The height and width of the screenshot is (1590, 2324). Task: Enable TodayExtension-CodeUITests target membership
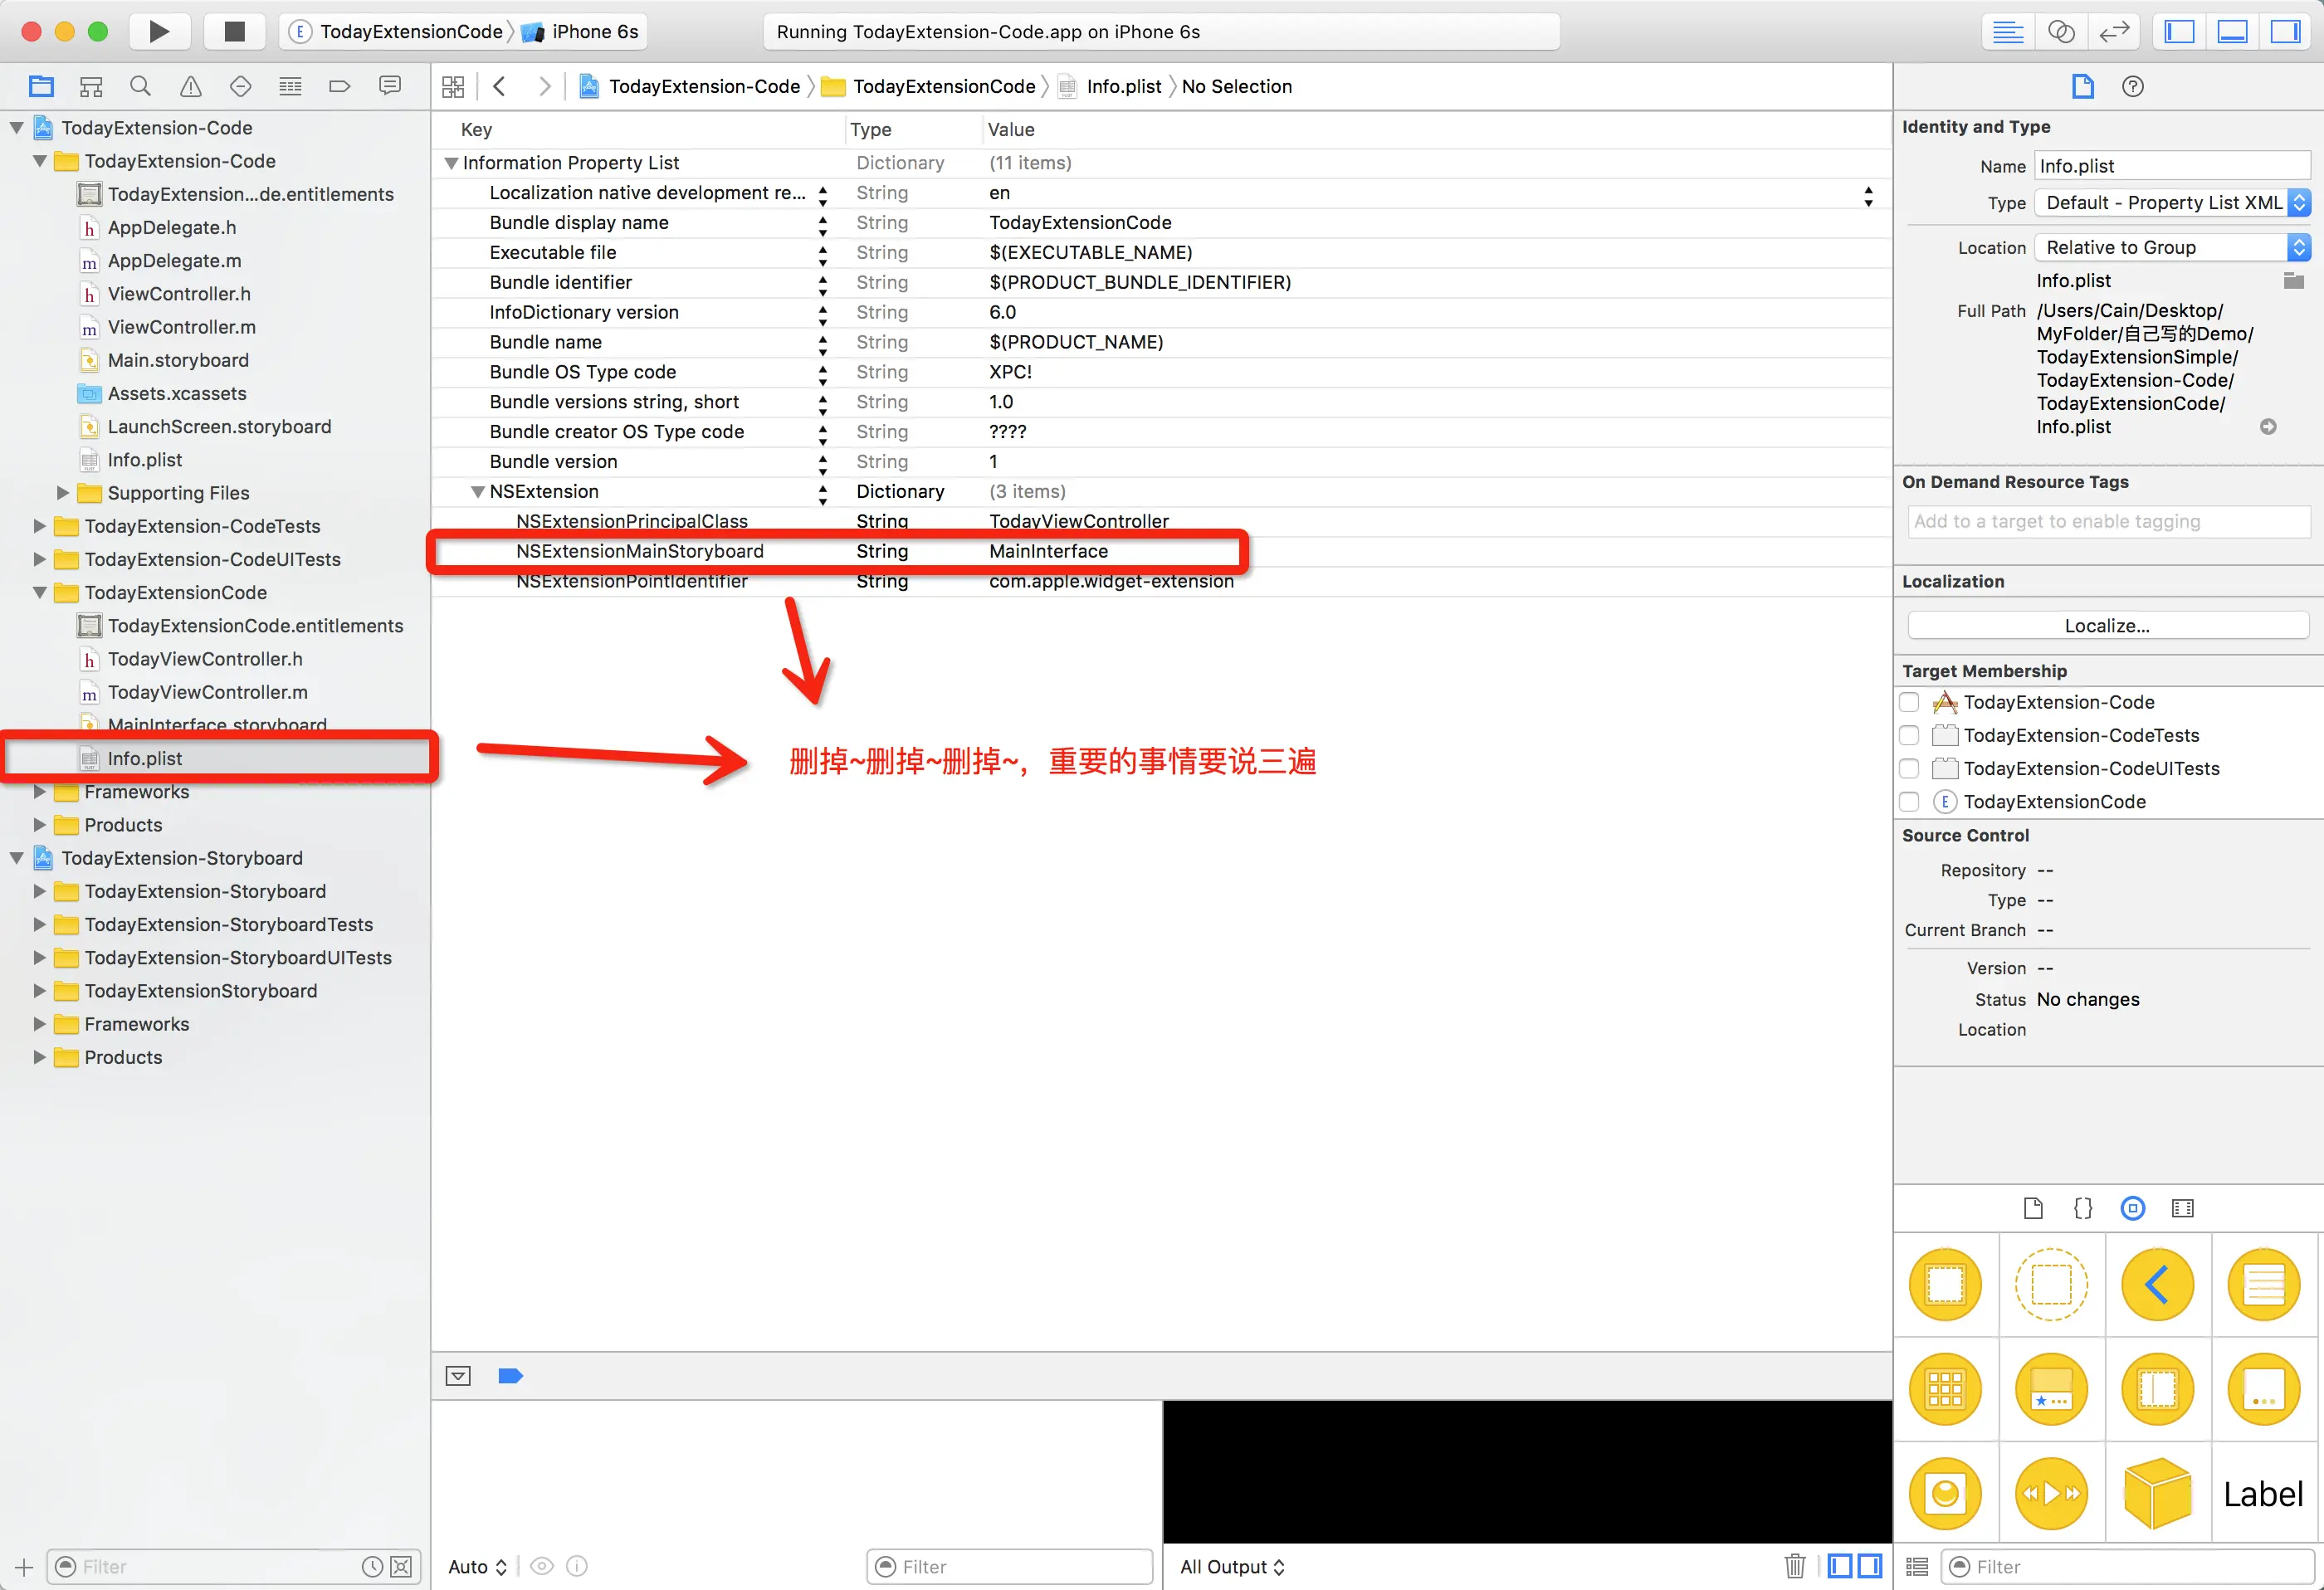pyautogui.click(x=1909, y=769)
